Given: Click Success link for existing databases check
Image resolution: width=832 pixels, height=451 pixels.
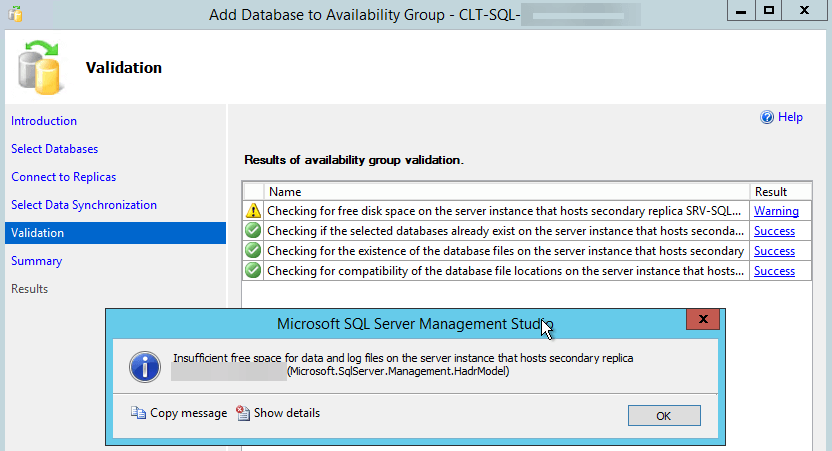Looking at the screenshot, I should coord(774,231).
